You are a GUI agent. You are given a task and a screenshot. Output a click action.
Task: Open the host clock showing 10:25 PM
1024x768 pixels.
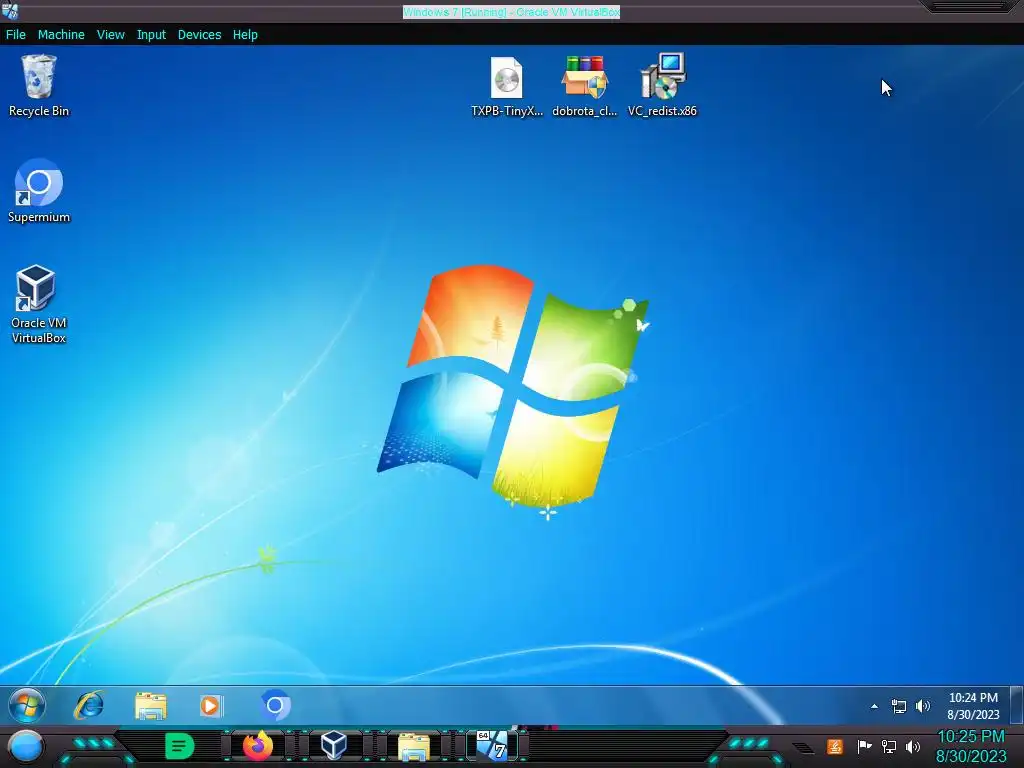coord(971,746)
